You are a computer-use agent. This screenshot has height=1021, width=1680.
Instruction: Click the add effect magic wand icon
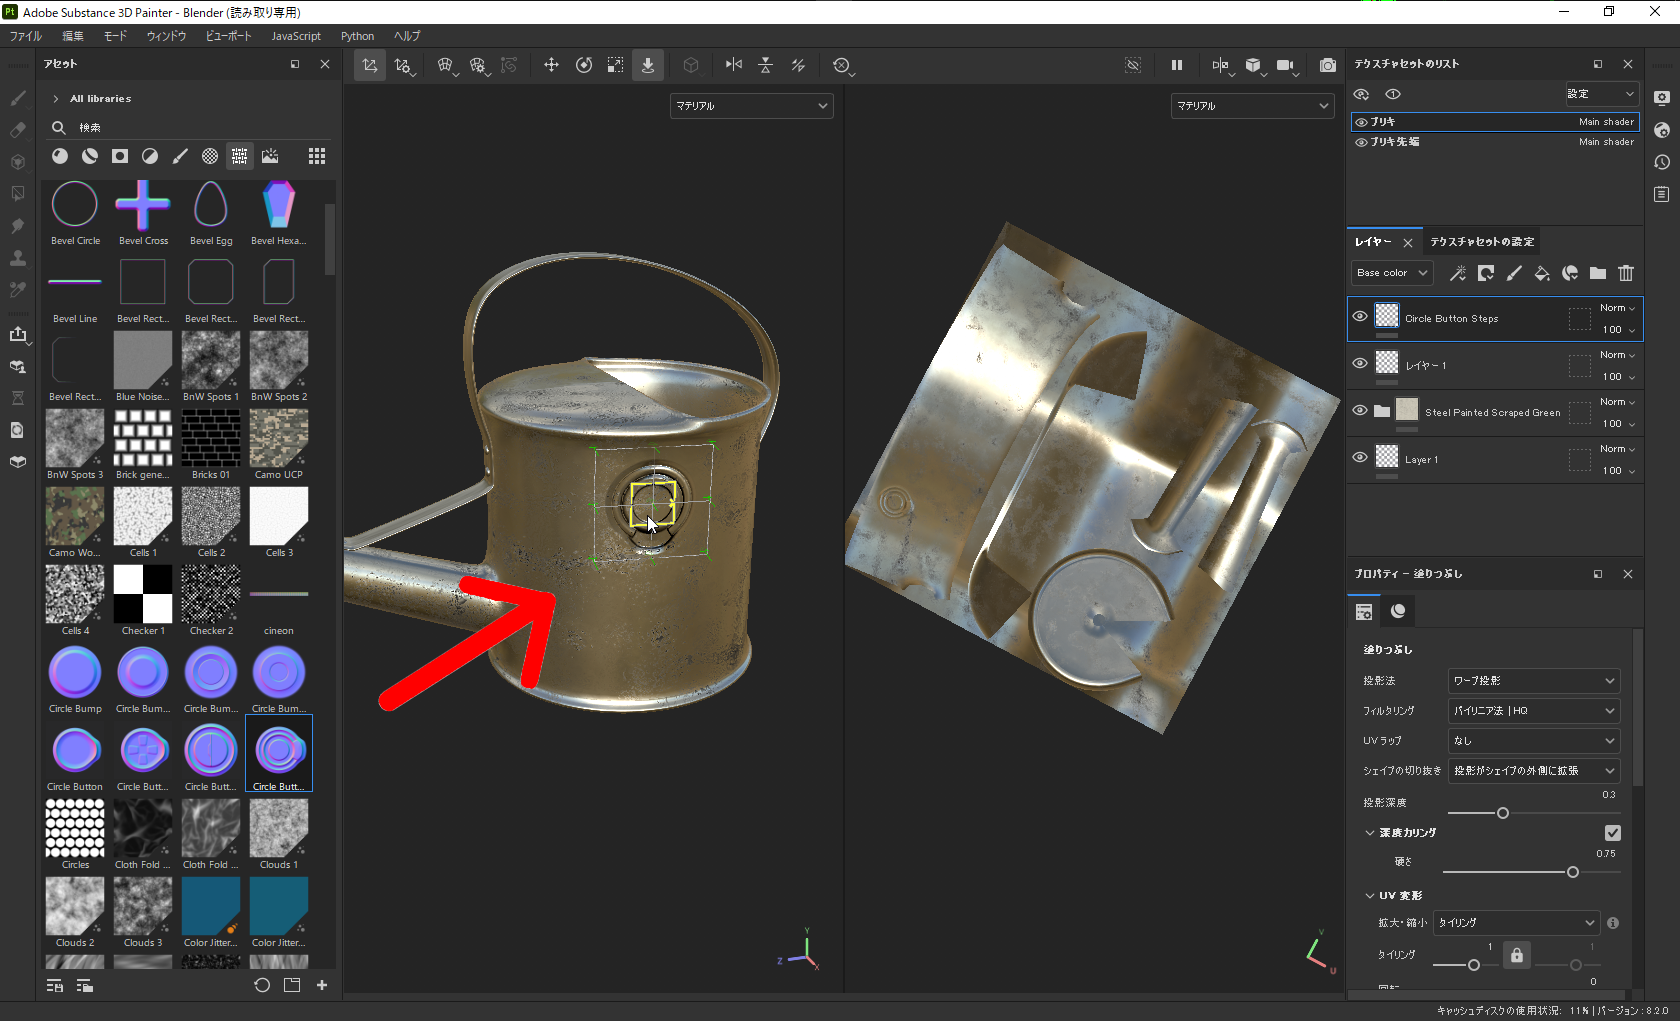coord(1458,273)
